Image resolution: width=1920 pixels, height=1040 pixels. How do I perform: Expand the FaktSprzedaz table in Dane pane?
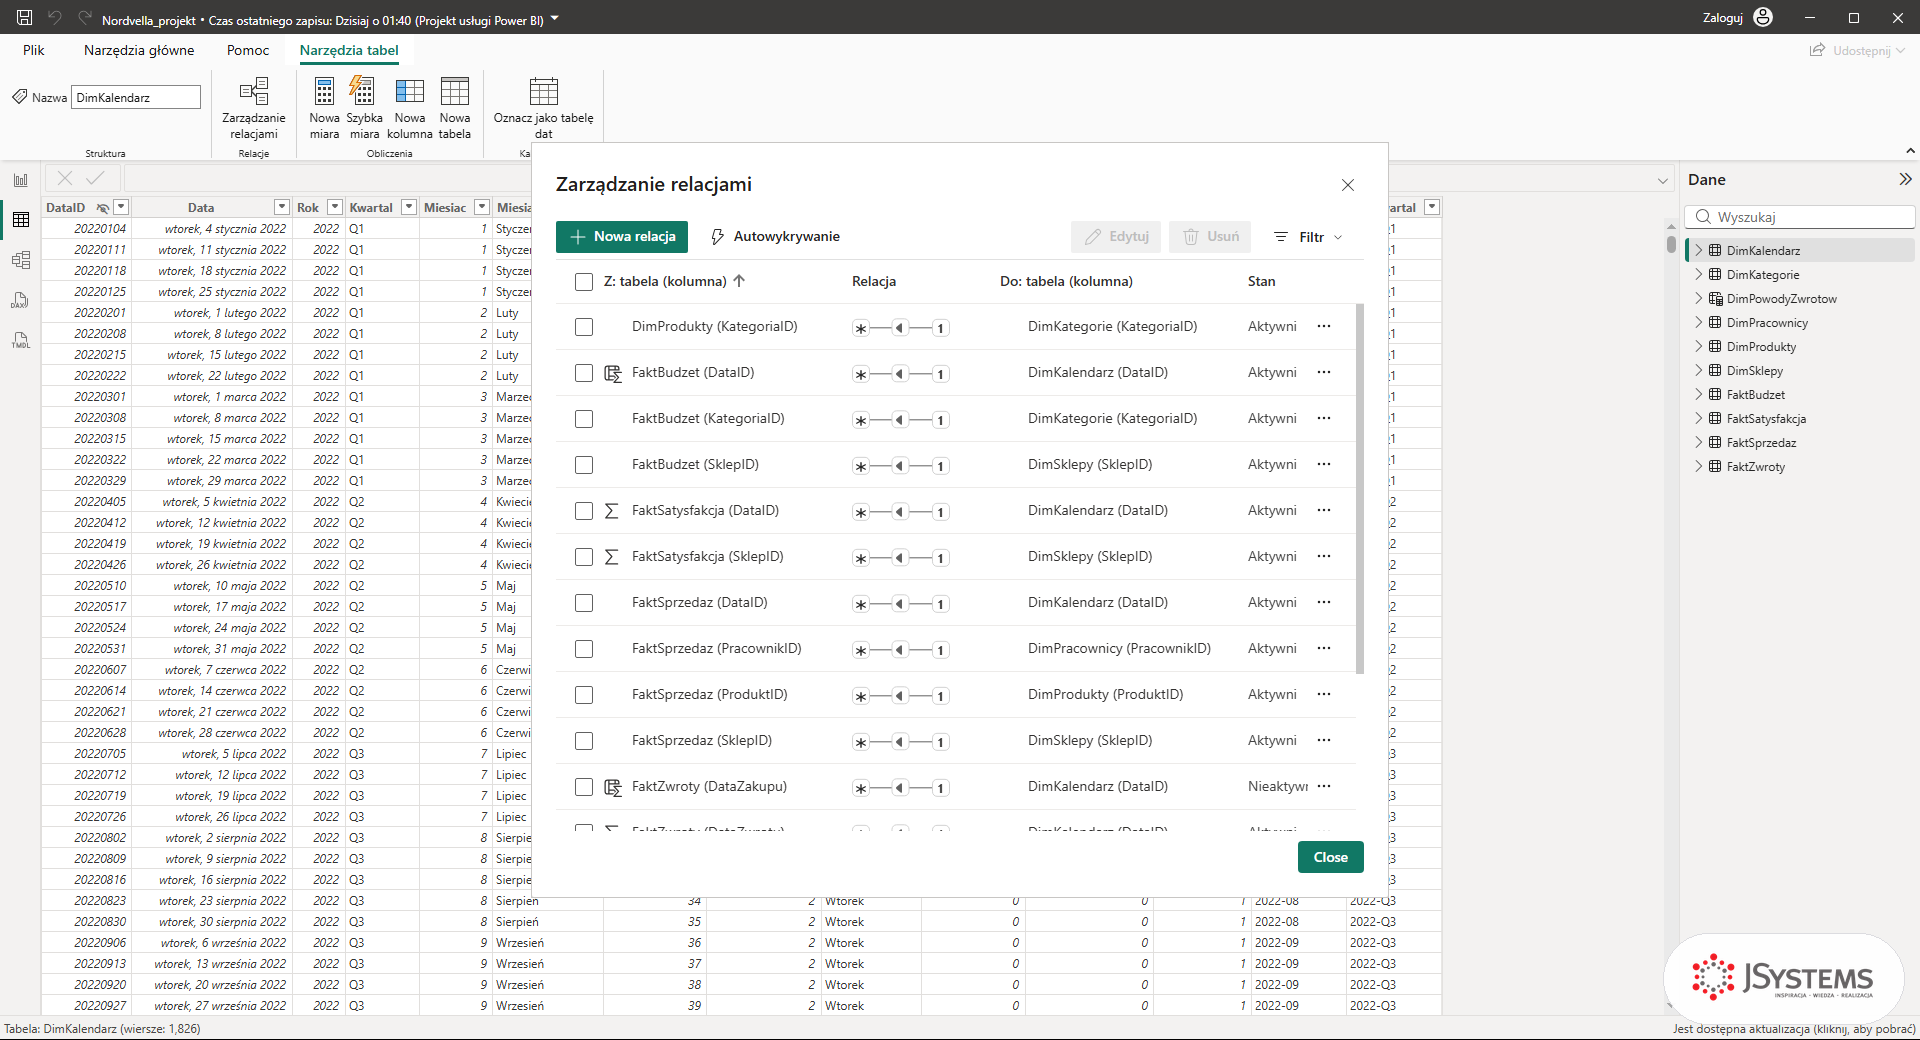(1698, 442)
